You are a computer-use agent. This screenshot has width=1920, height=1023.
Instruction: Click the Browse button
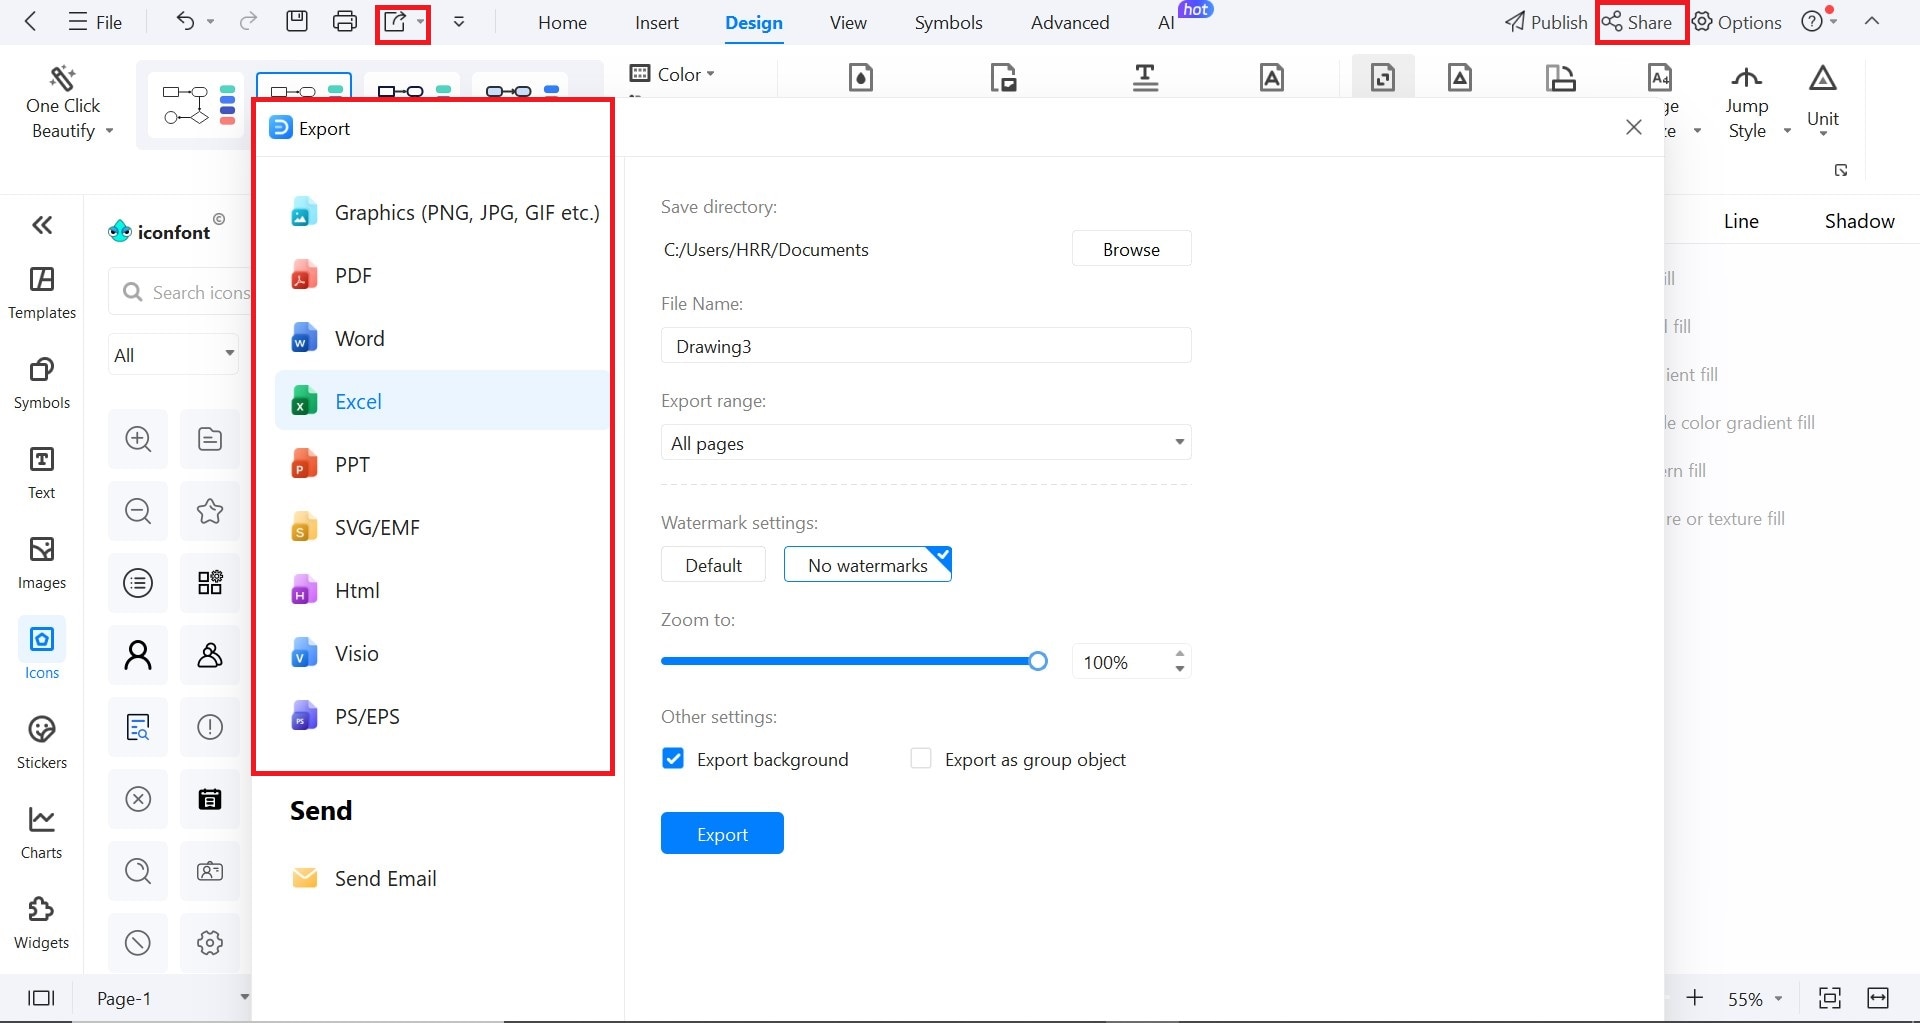click(1131, 249)
